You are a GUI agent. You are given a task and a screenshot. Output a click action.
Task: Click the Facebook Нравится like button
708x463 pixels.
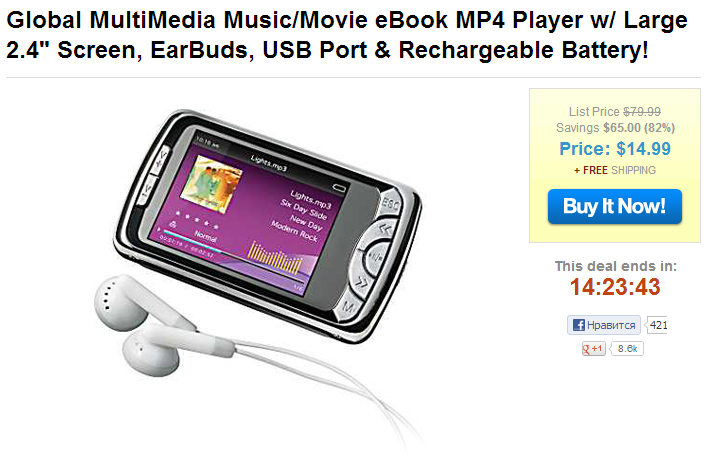[604, 325]
